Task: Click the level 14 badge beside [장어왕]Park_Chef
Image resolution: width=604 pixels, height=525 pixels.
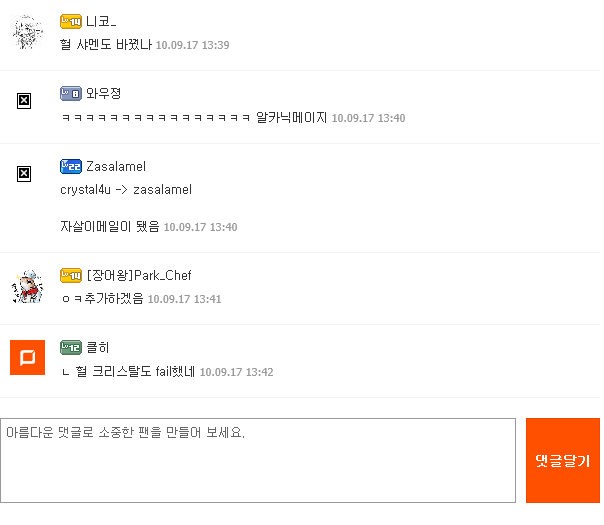Action: click(x=70, y=275)
